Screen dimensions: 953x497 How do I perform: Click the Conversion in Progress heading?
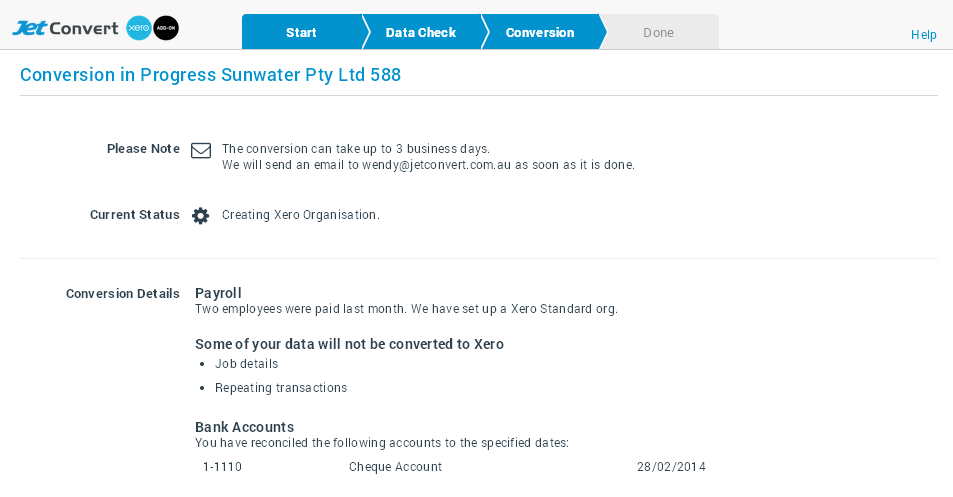click(x=210, y=75)
